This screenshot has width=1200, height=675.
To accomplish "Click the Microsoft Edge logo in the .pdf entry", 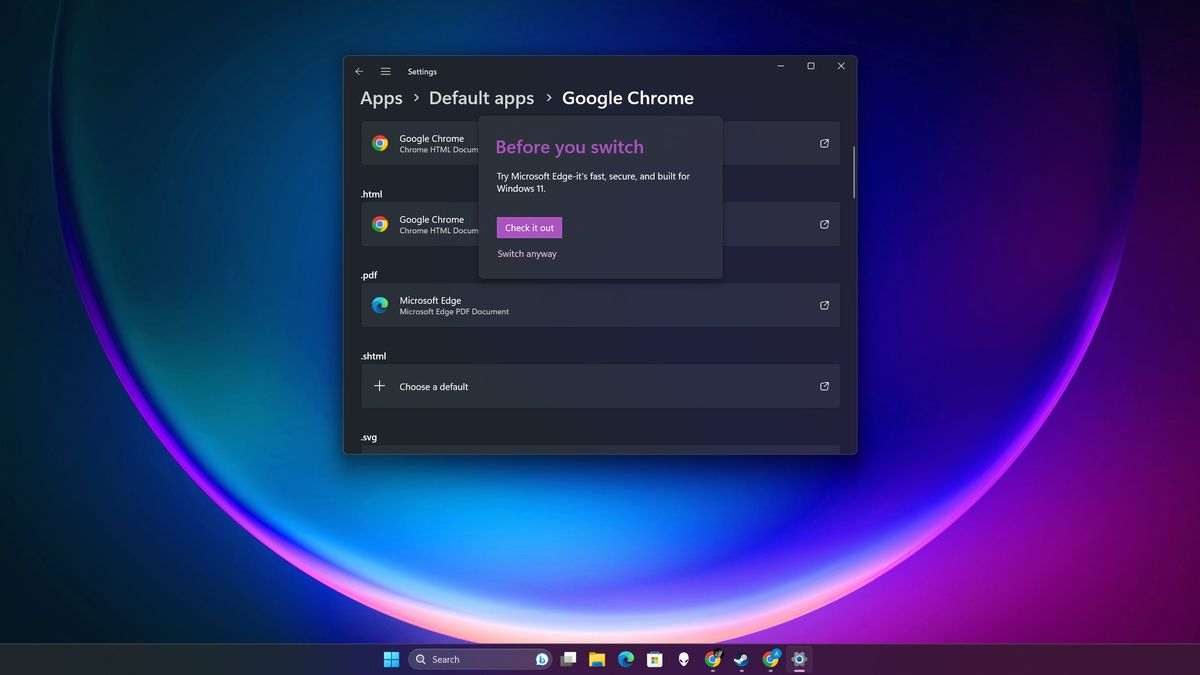I will tap(379, 305).
